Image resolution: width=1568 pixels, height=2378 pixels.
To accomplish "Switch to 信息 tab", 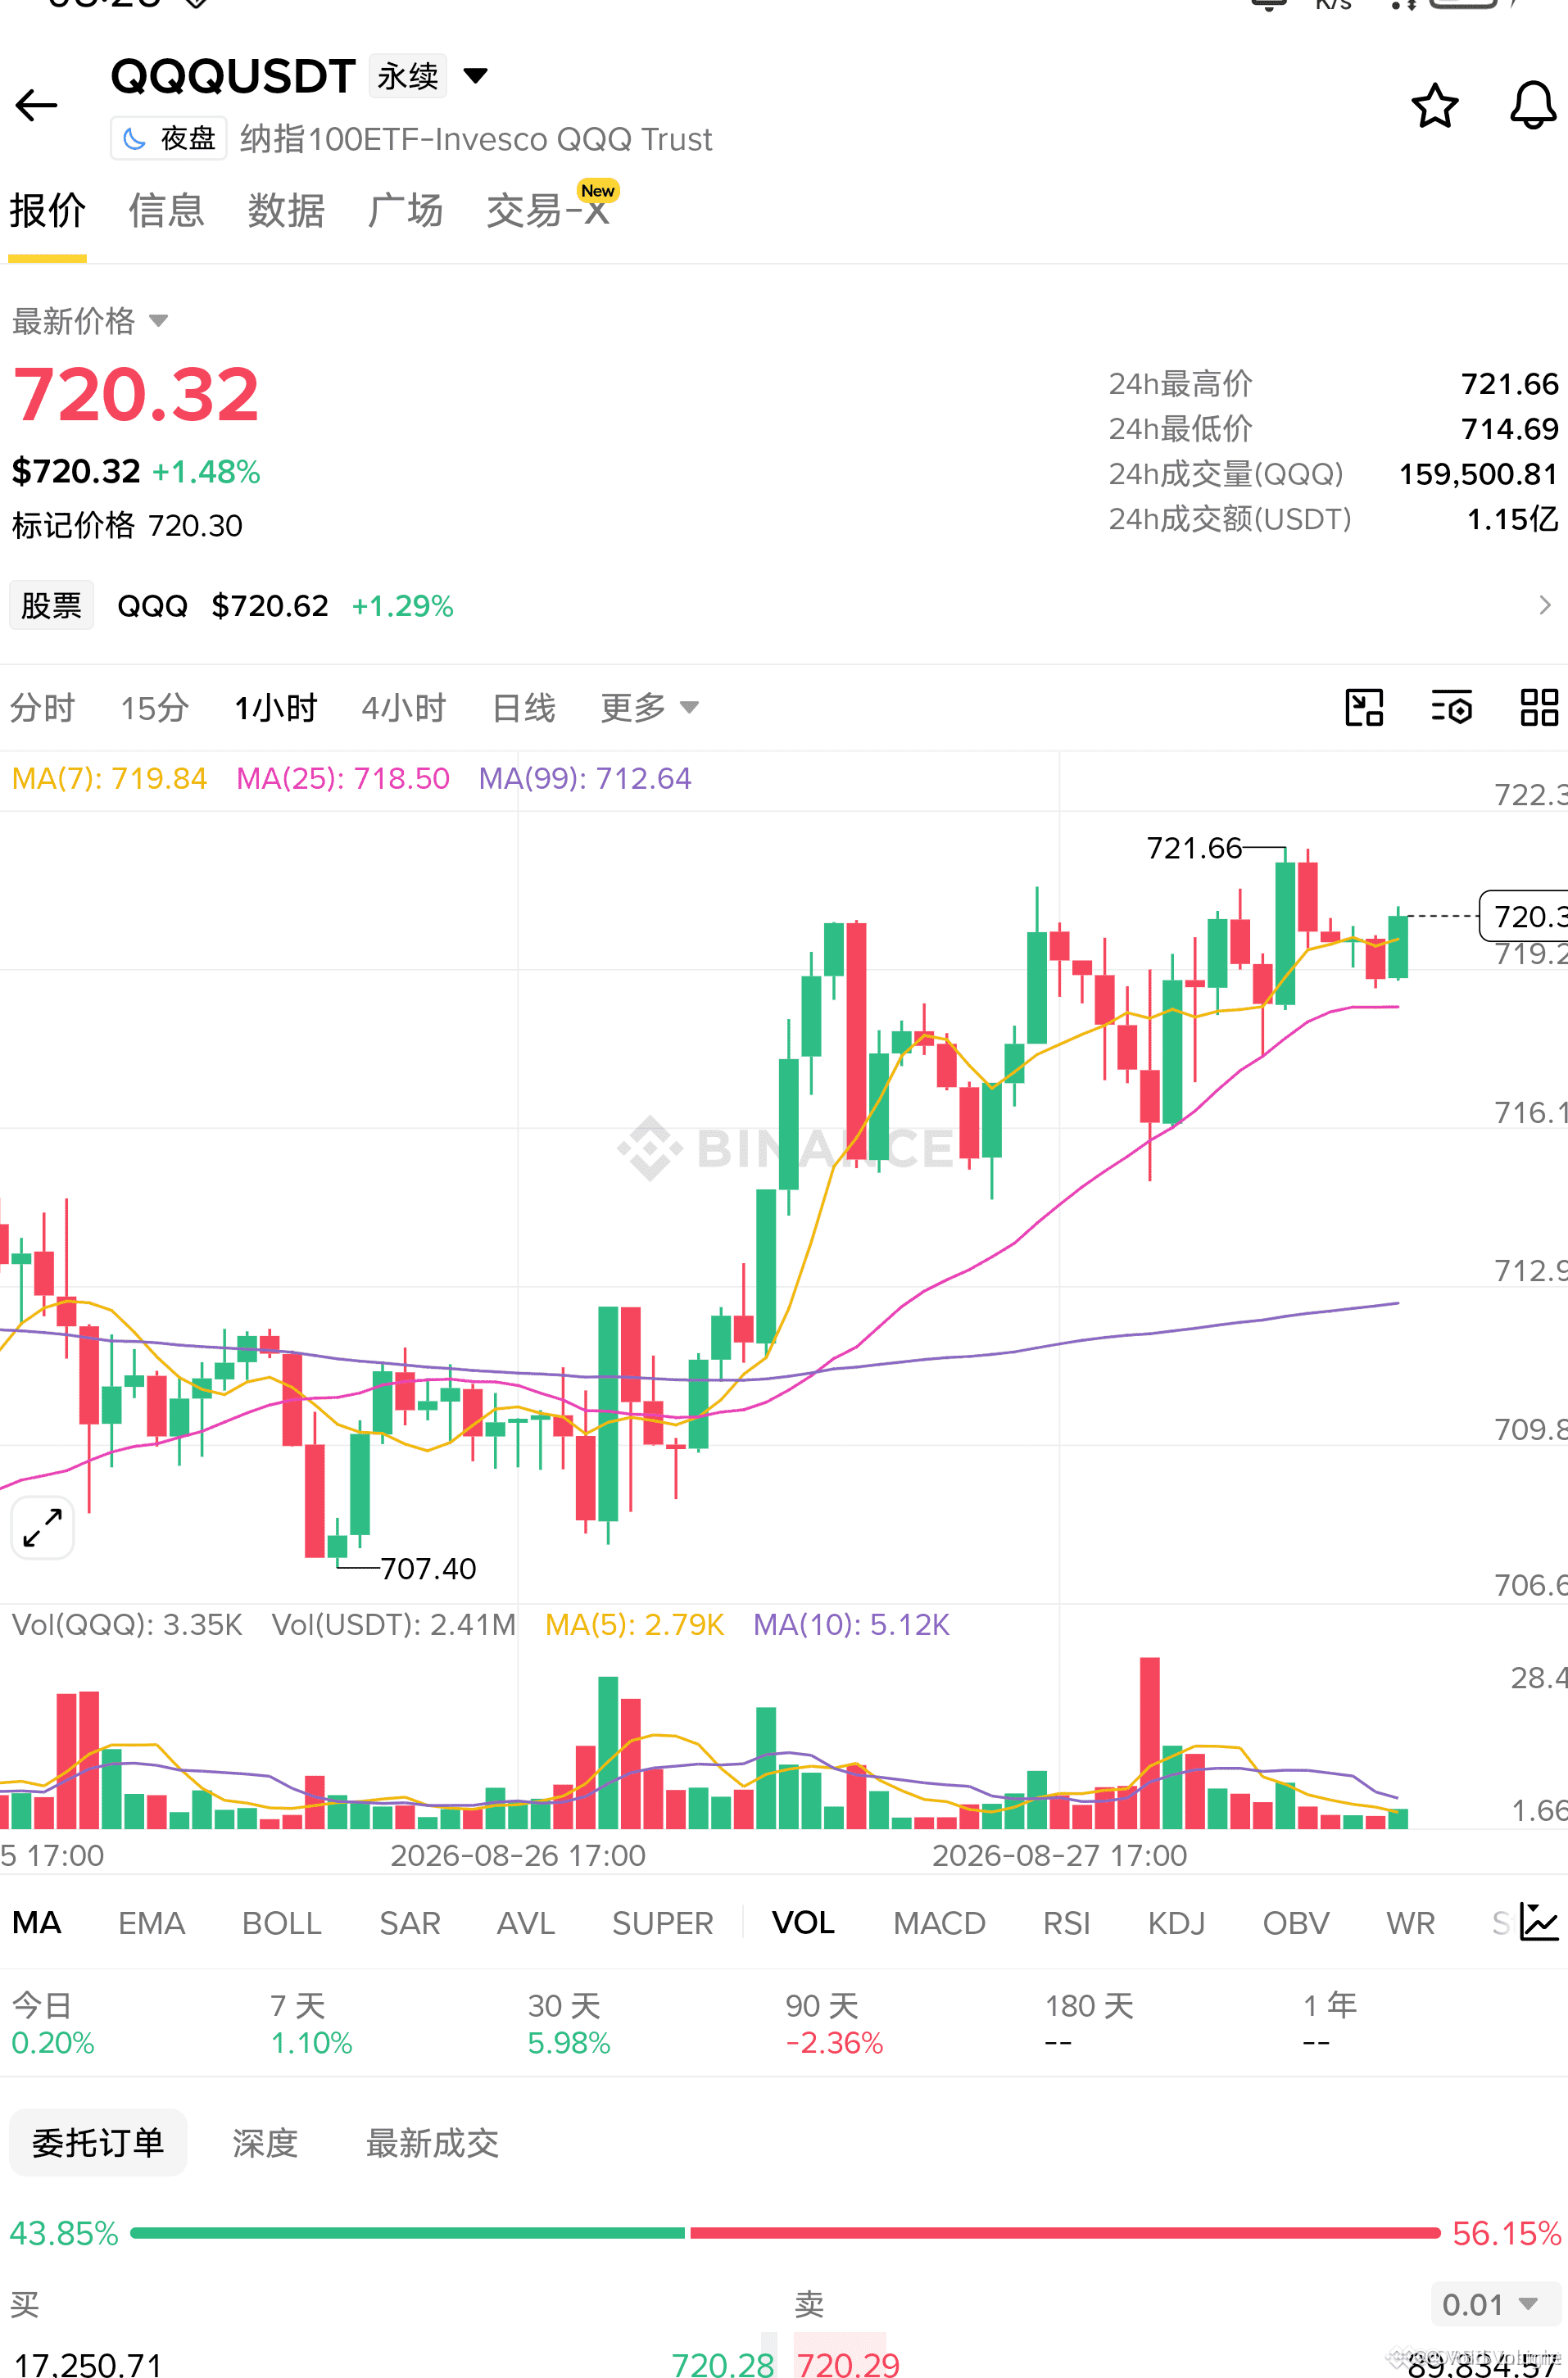I will point(166,211).
